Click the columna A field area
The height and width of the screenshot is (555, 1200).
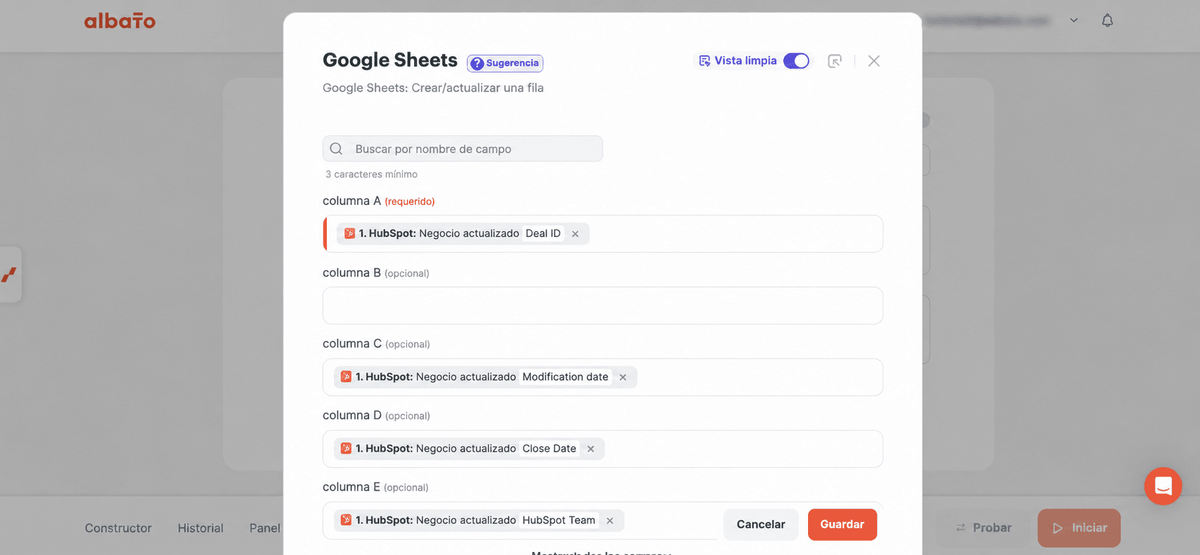click(602, 234)
